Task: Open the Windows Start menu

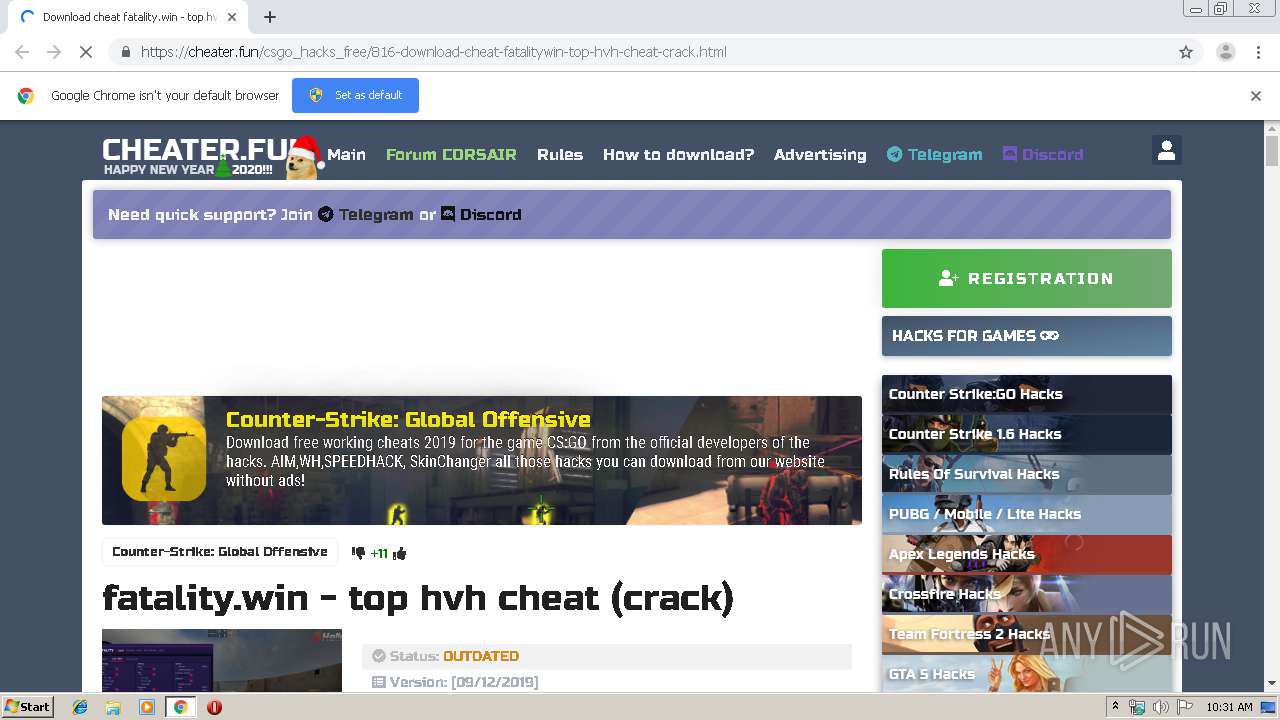Action: click(x=27, y=706)
